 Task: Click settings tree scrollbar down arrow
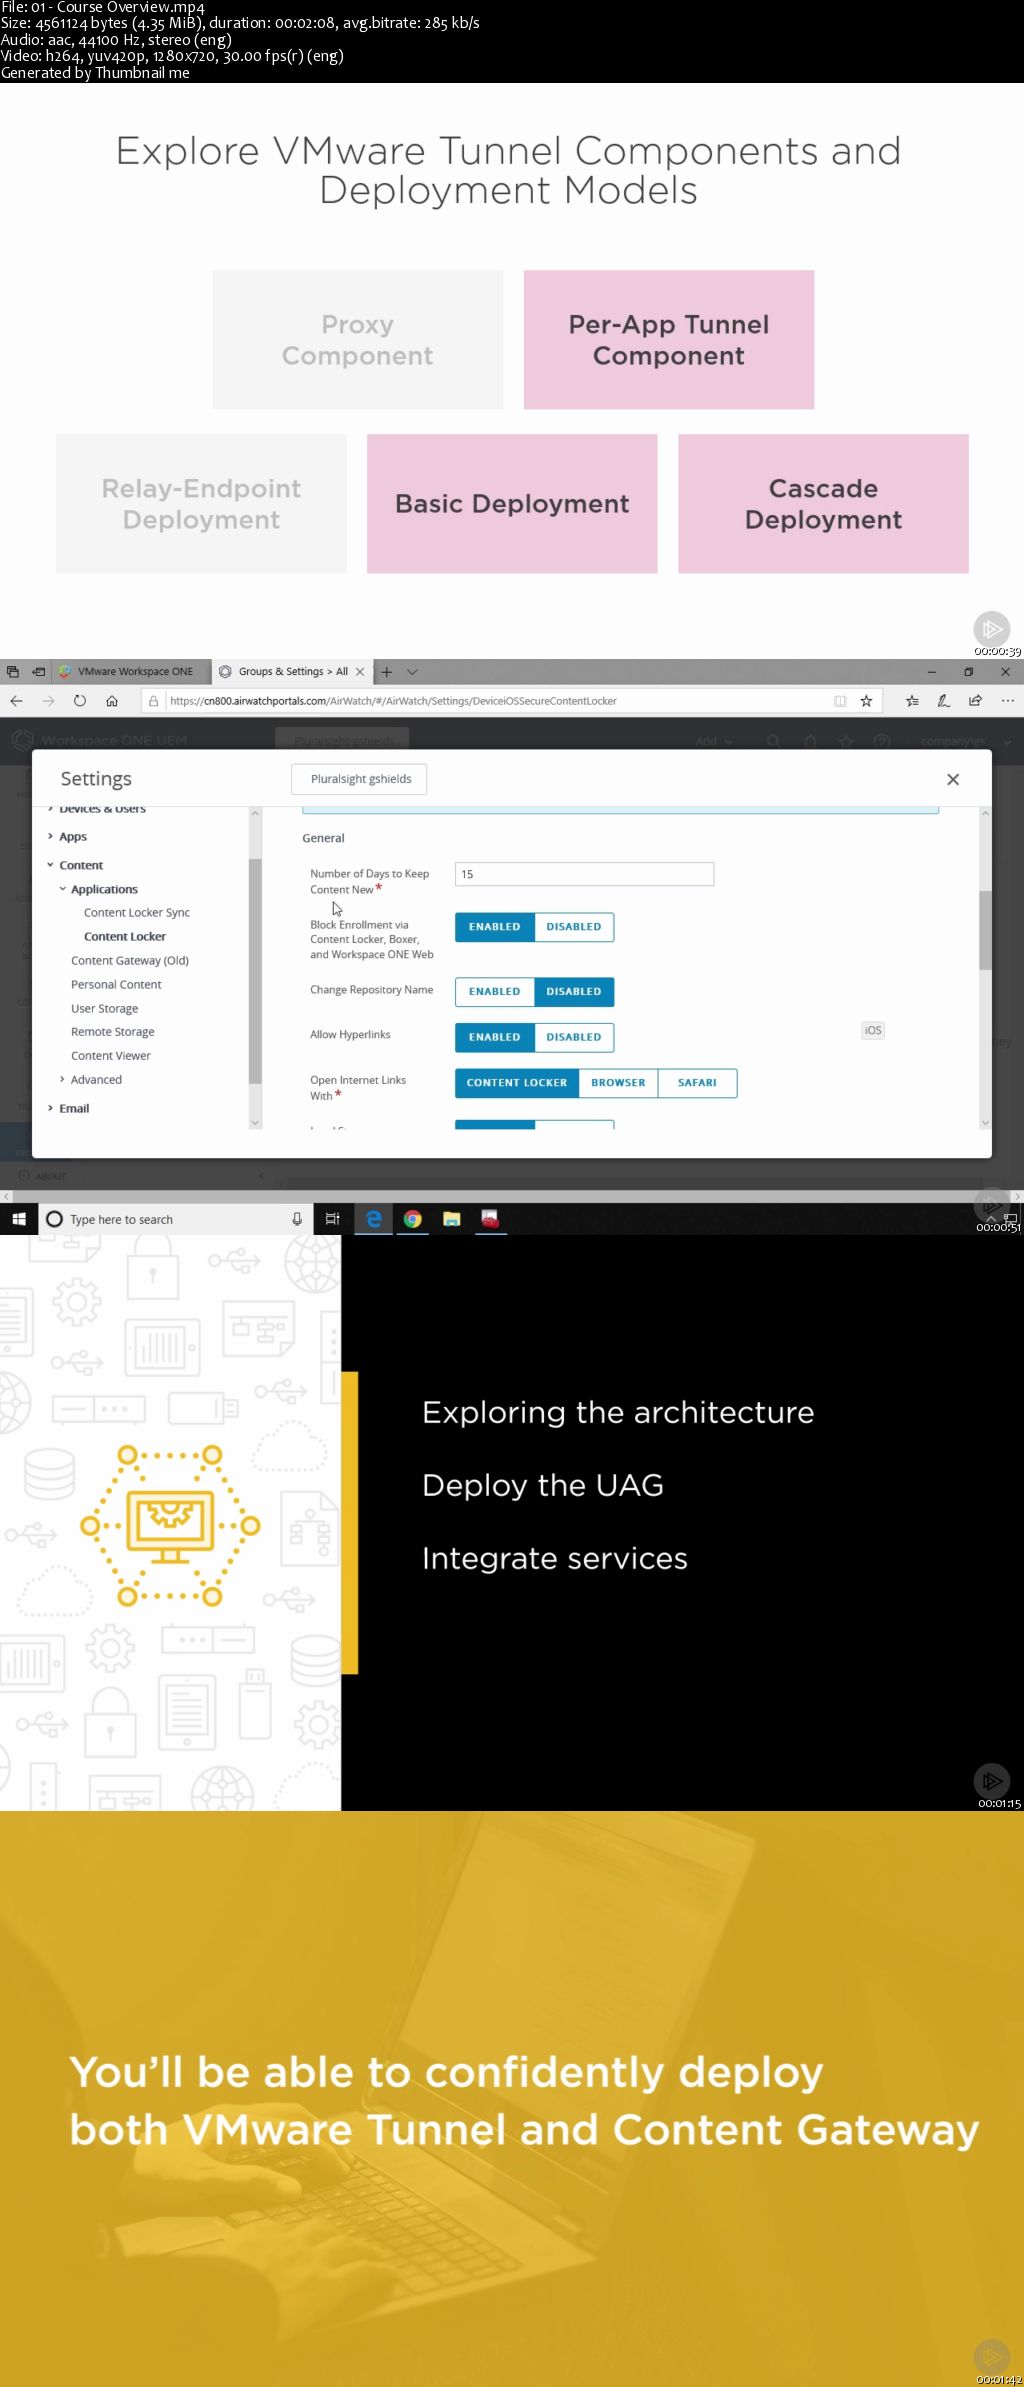pos(255,1123)
